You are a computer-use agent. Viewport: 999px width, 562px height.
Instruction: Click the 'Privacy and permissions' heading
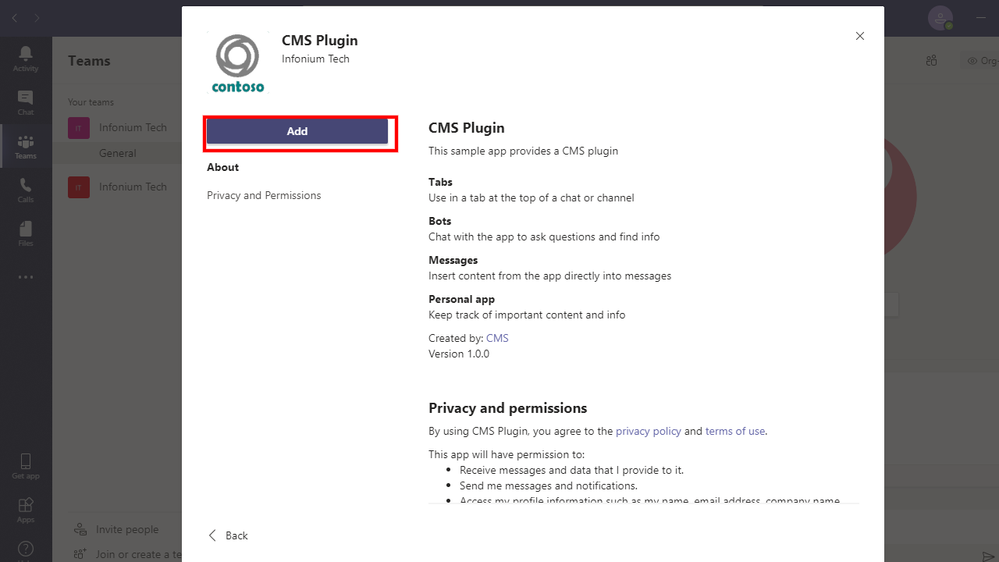[x=508, y=408]
